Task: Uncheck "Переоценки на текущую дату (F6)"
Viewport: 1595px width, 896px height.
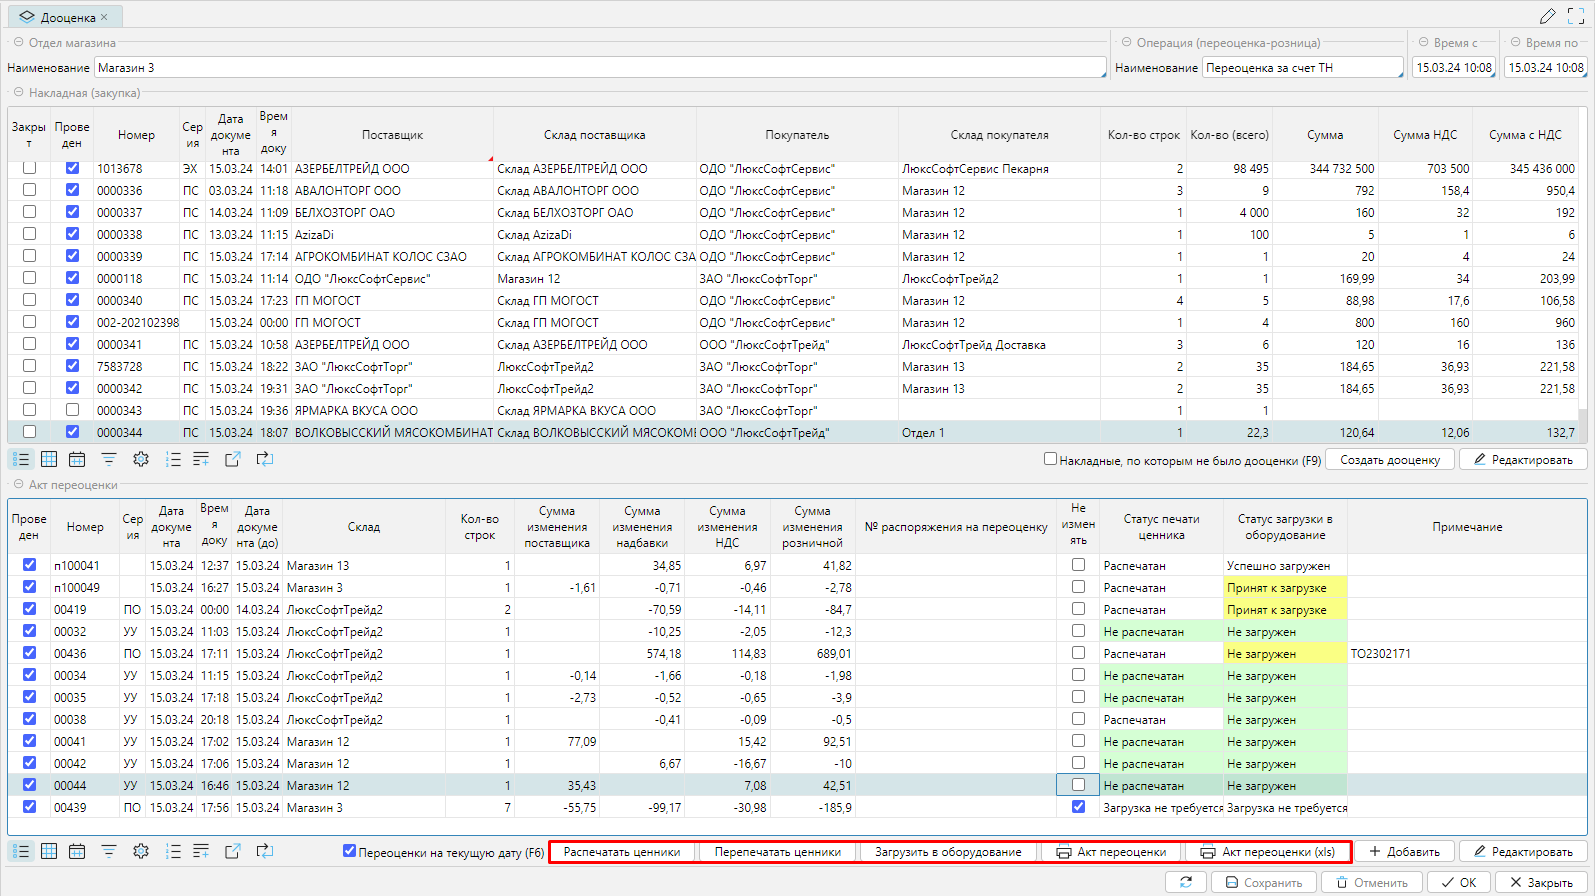Action: pos(349,851)
